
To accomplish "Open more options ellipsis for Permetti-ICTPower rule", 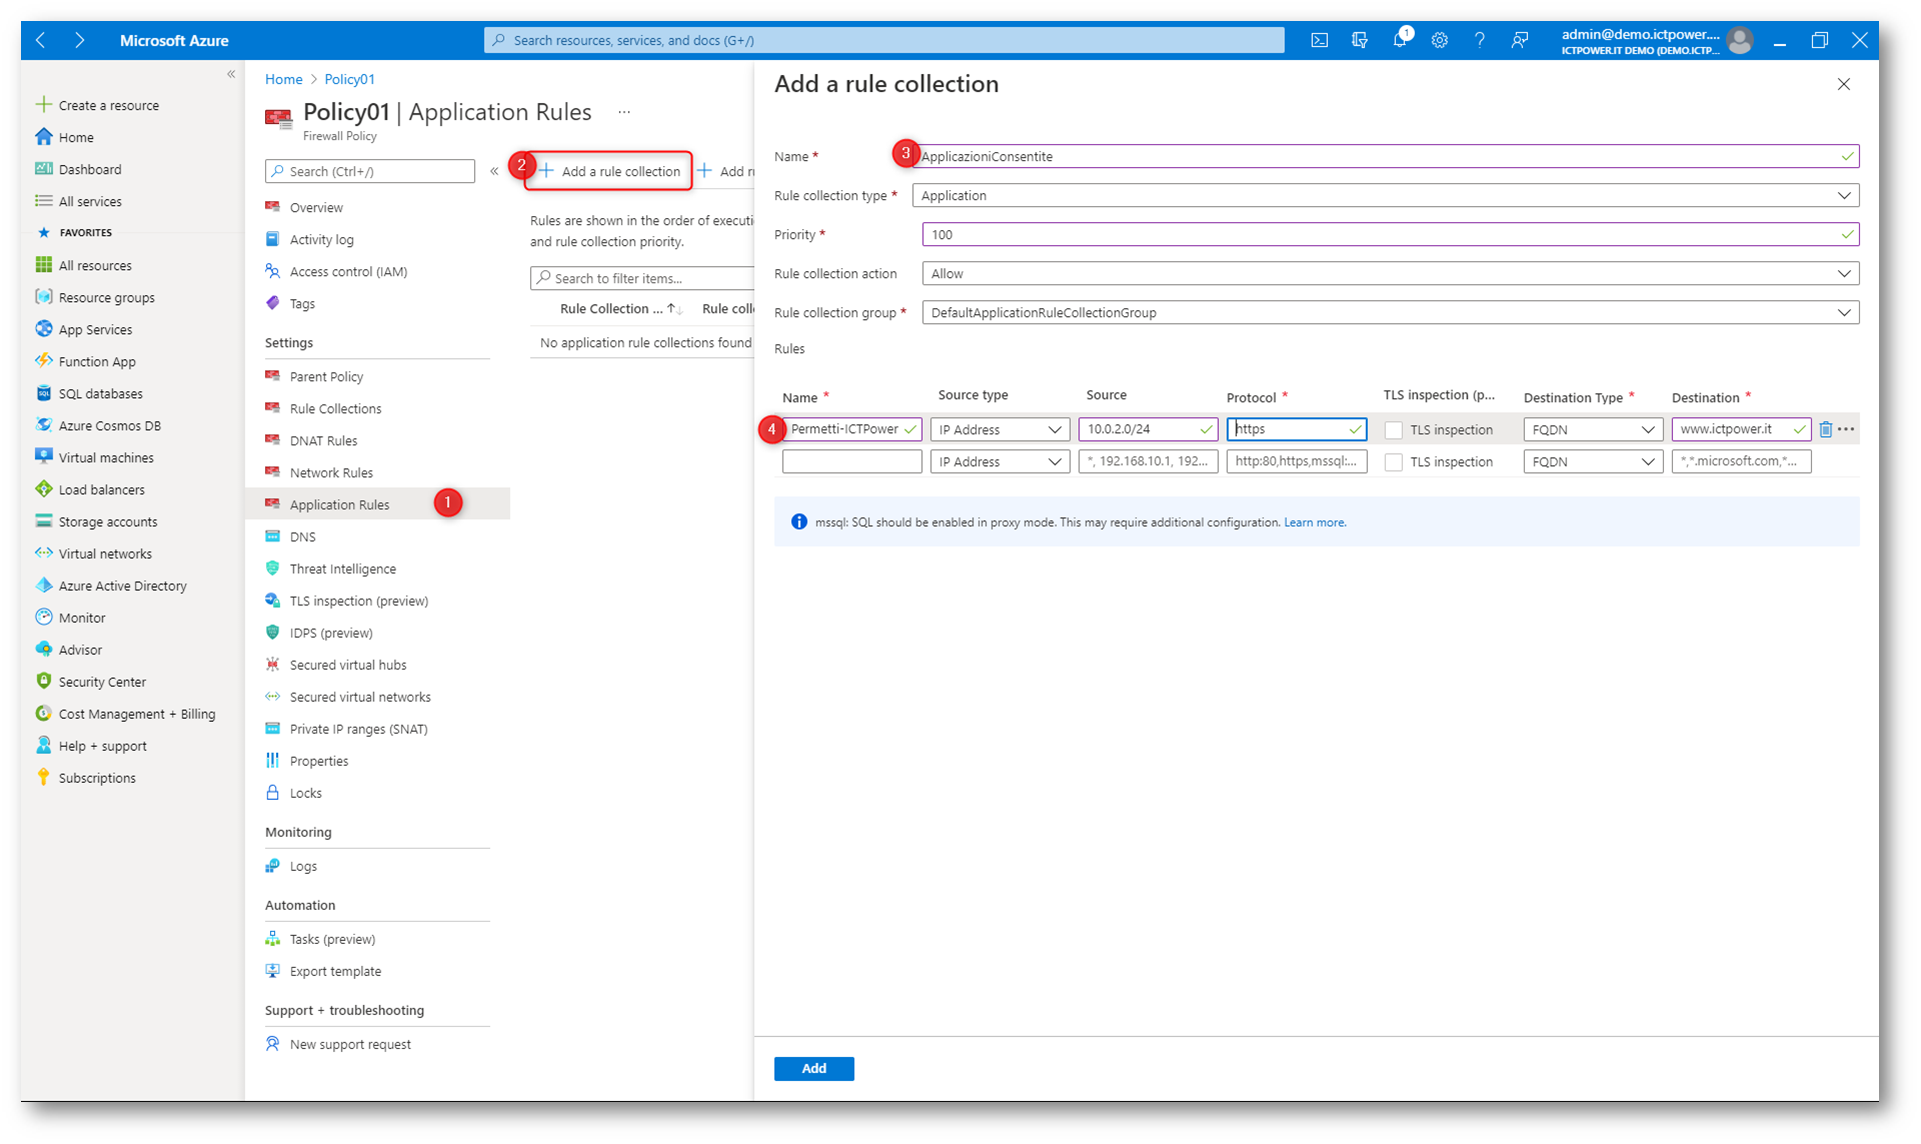I will coord(1846,429).
